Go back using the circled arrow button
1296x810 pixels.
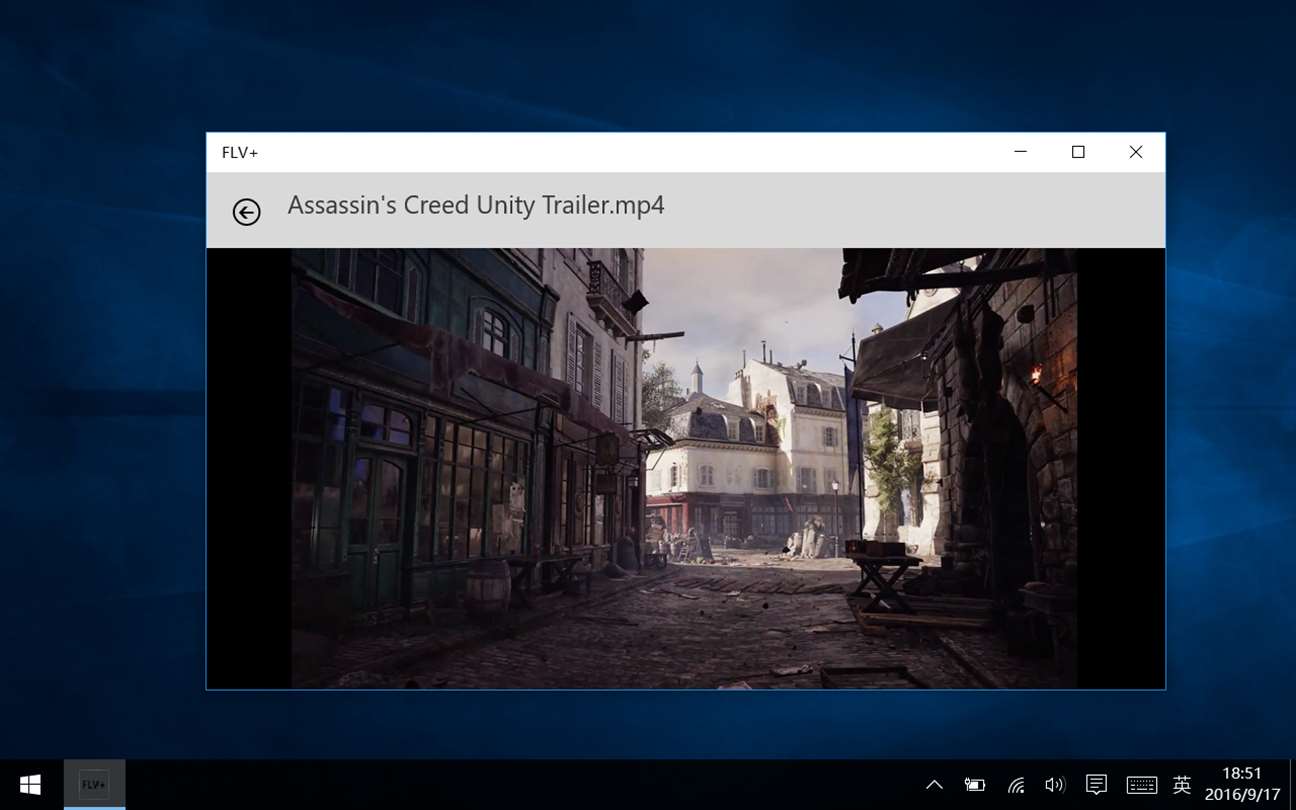[x=246, y=211]
